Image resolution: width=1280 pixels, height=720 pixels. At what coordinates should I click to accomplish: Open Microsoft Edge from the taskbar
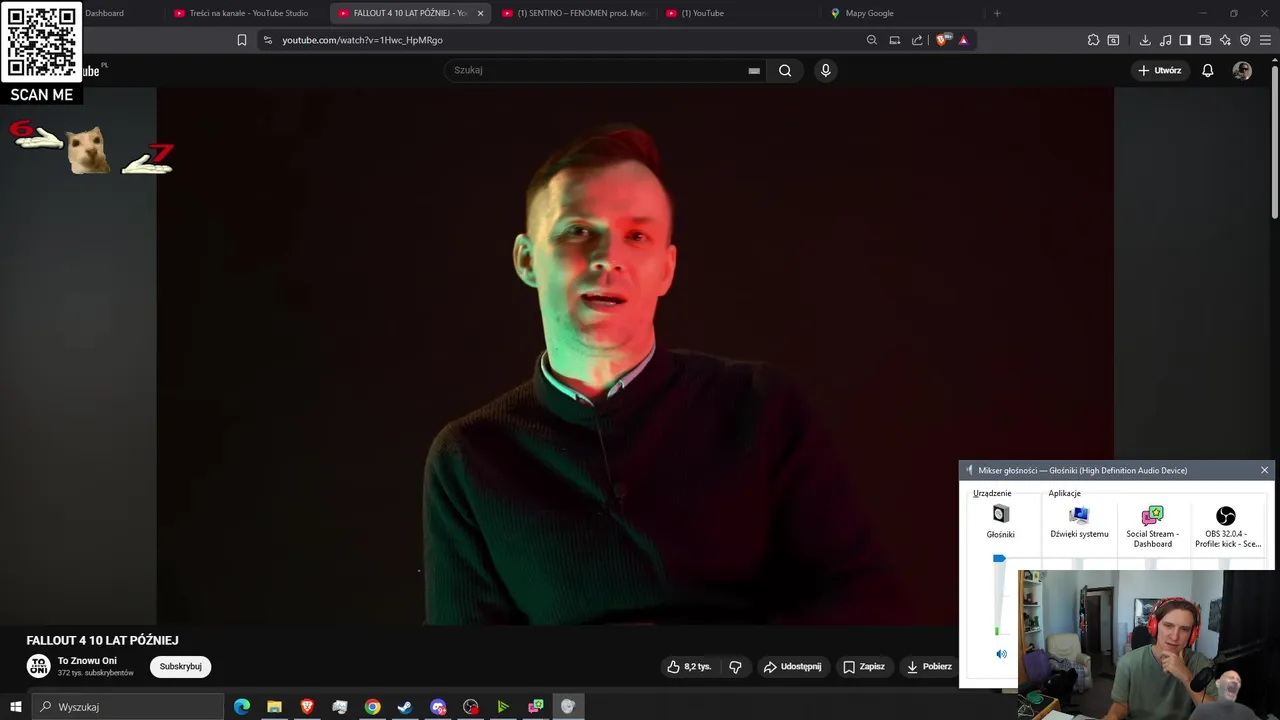click(242, 707)
